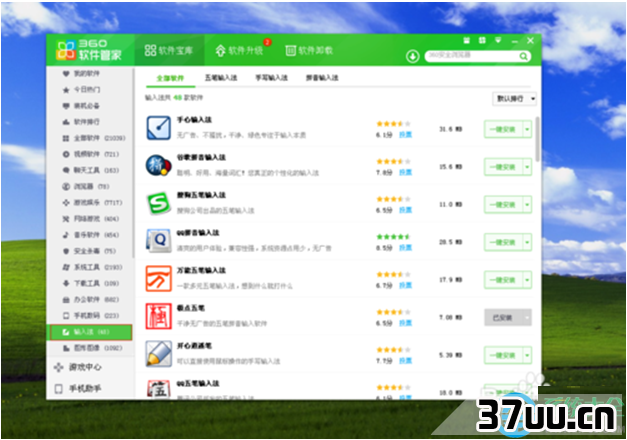
Task: Click the search input field
Action: pyautogui.click(x=473, y=56)
